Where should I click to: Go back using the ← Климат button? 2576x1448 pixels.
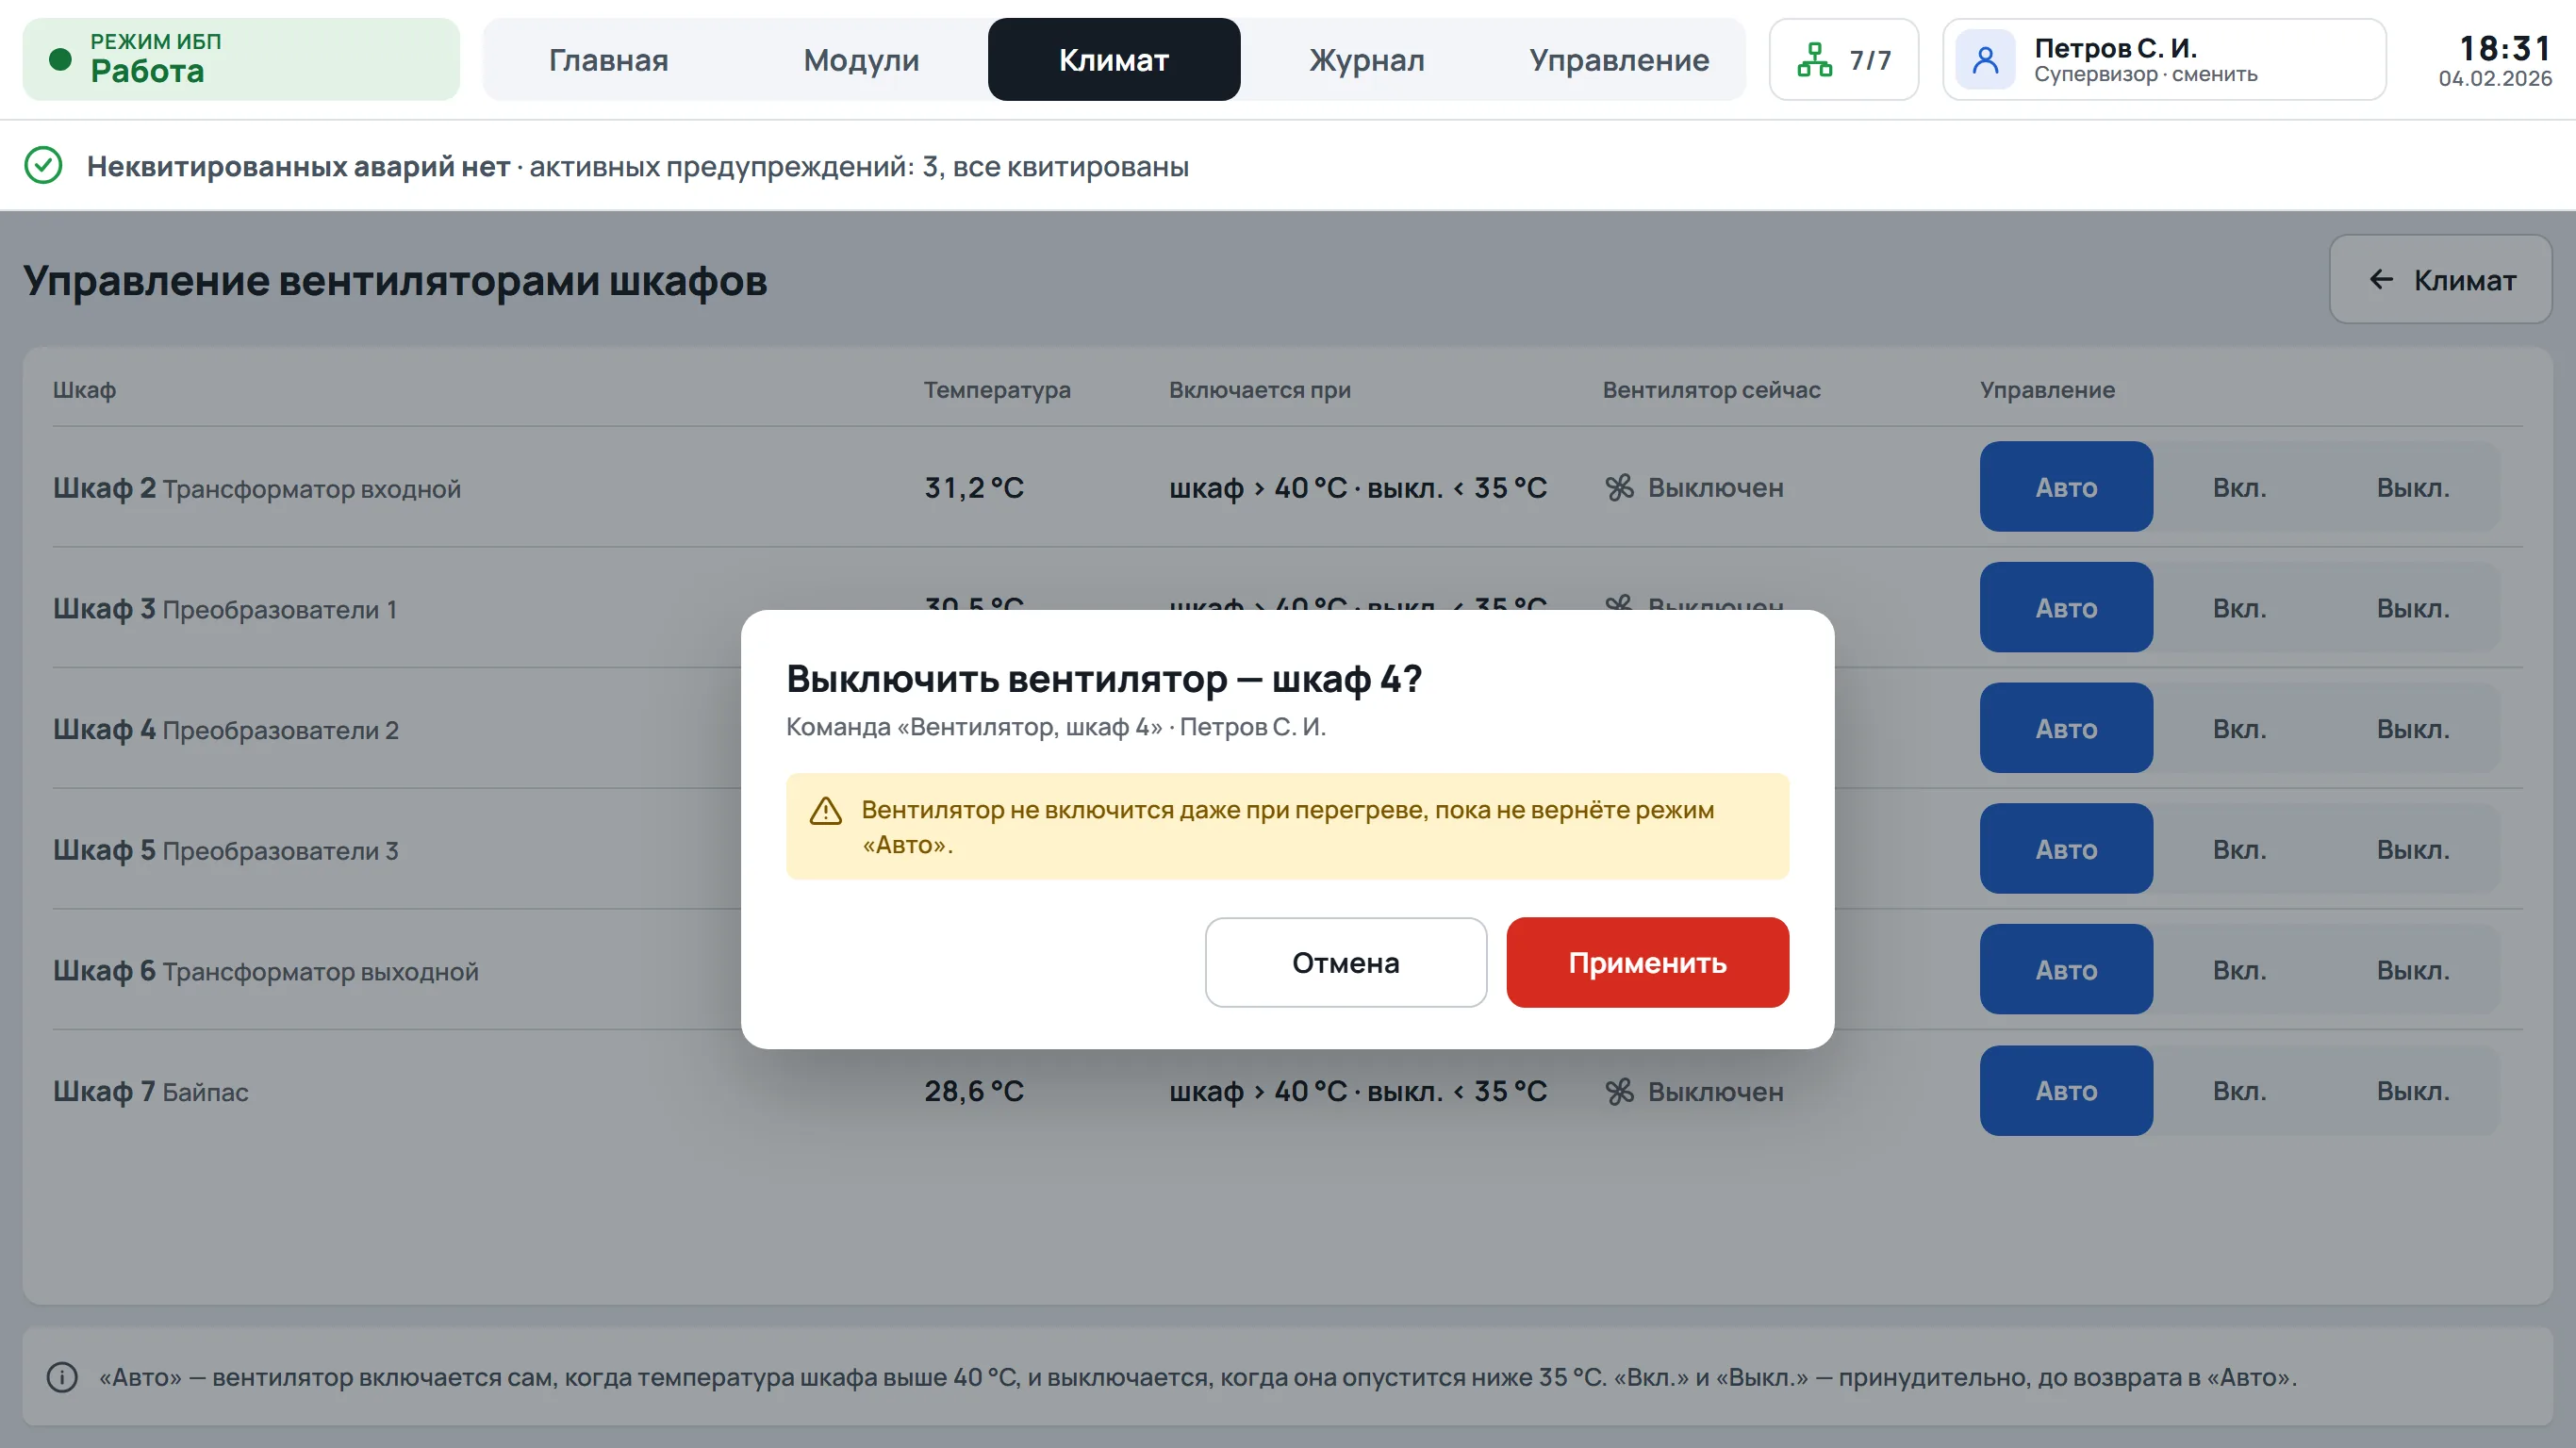click(x=2440, y=279)
